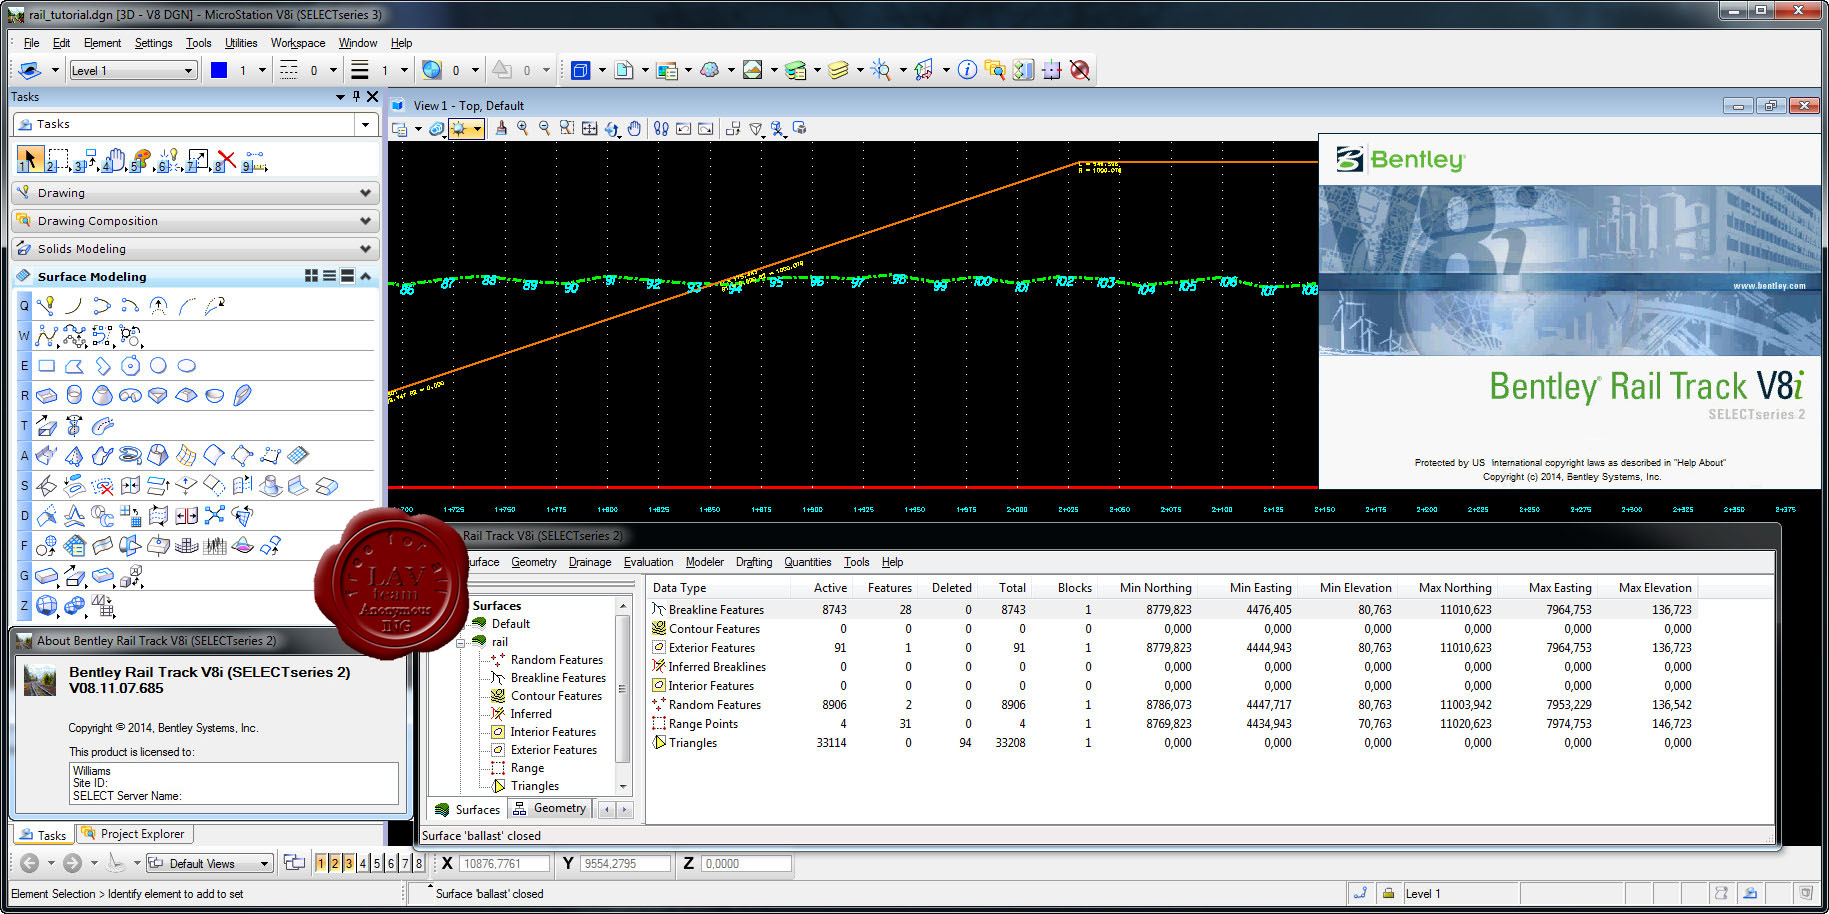This screenshot has height=914, width=1829.
Task: Open the Utilities menu
Action: pyautogui.click(x=241, y=43)
